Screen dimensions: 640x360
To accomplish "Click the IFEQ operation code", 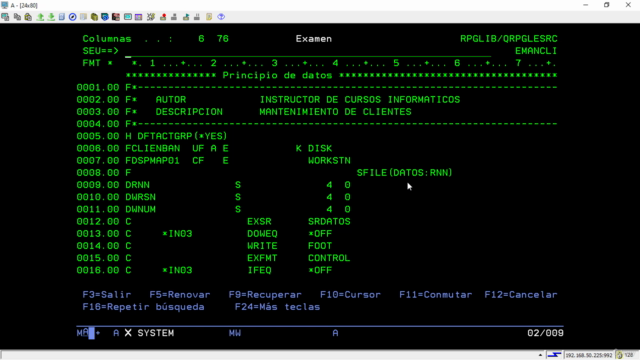I will click(259, 271).
